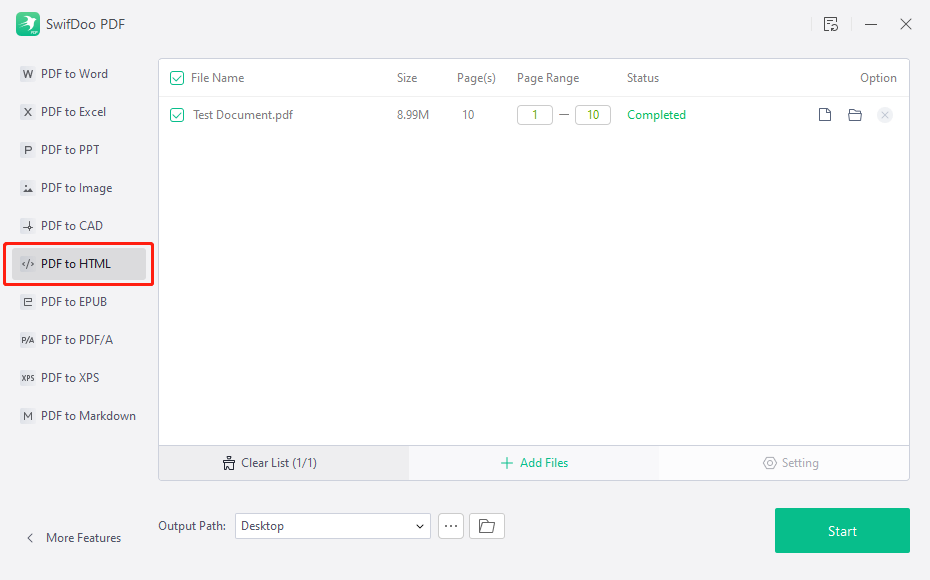Viewport: 930px width, 580px height.
Task: Click the Excel icon beside PDF to Excel
Action: coord(27,112)
